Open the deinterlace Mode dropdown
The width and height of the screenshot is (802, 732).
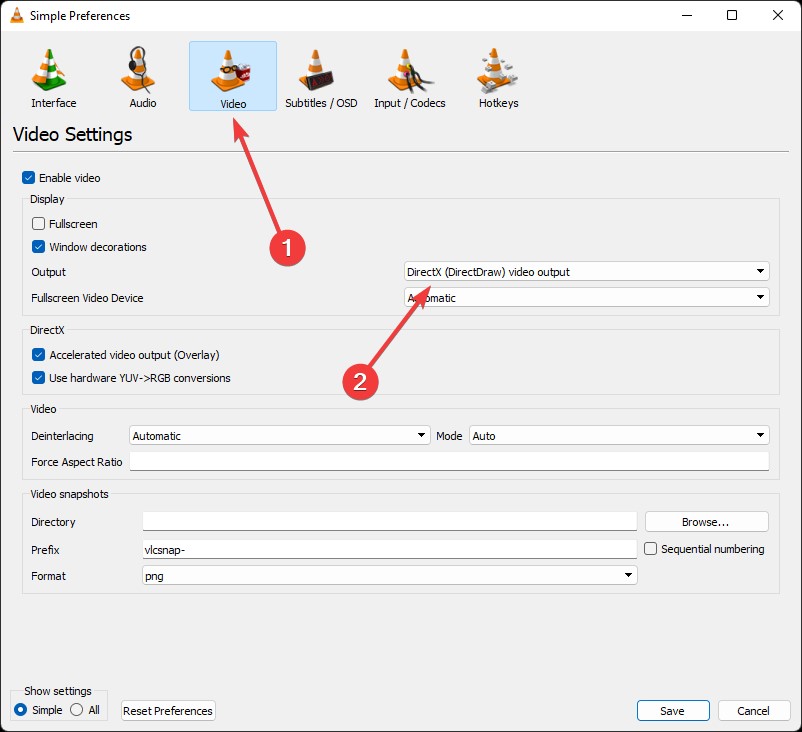(619, 435)
